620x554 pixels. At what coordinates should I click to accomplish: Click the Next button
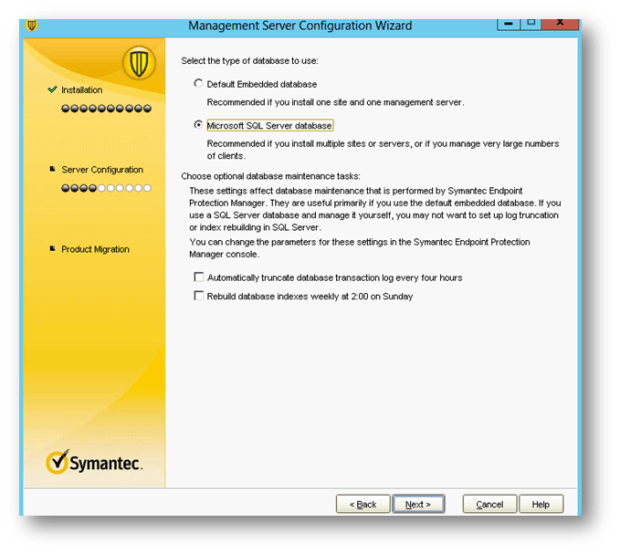tap(418, 504)
